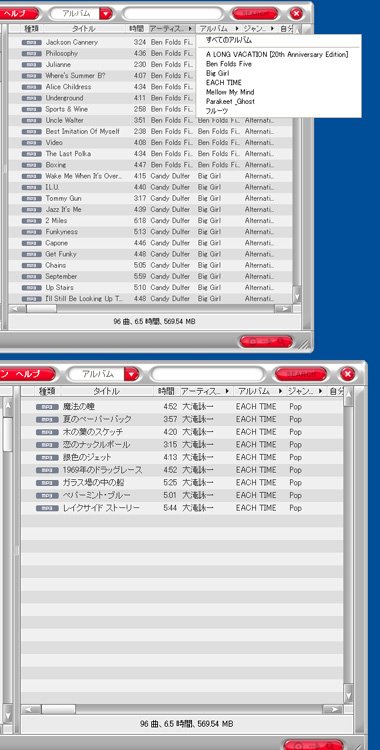Click the mp3 icon beside 魔法の瞳
Viewport: 380px width, 750px height.
coord(47,407)
